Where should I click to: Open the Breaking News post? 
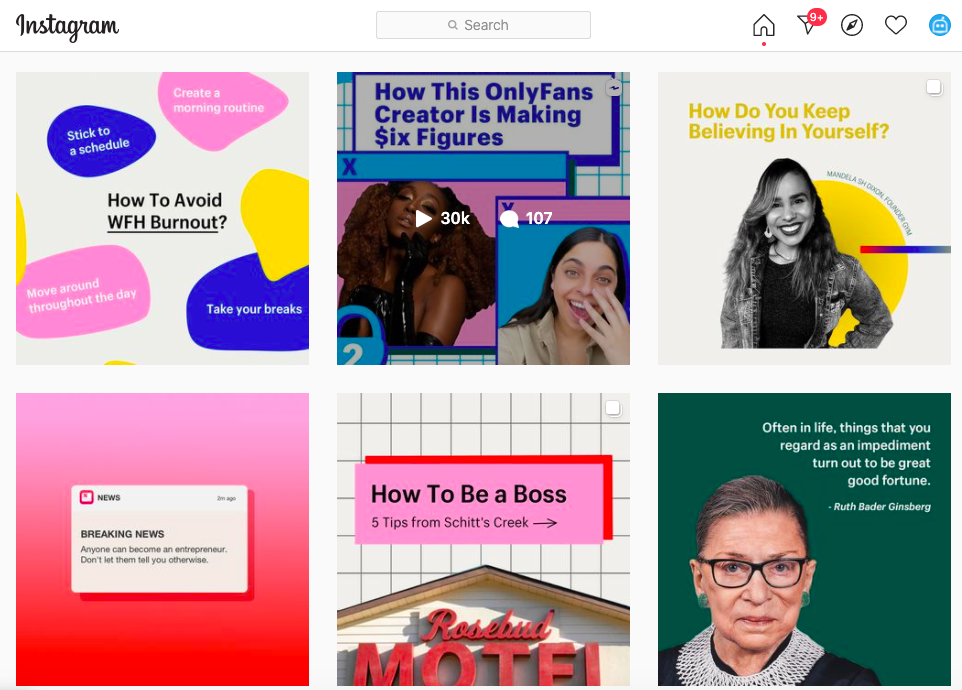pos(162,539)
